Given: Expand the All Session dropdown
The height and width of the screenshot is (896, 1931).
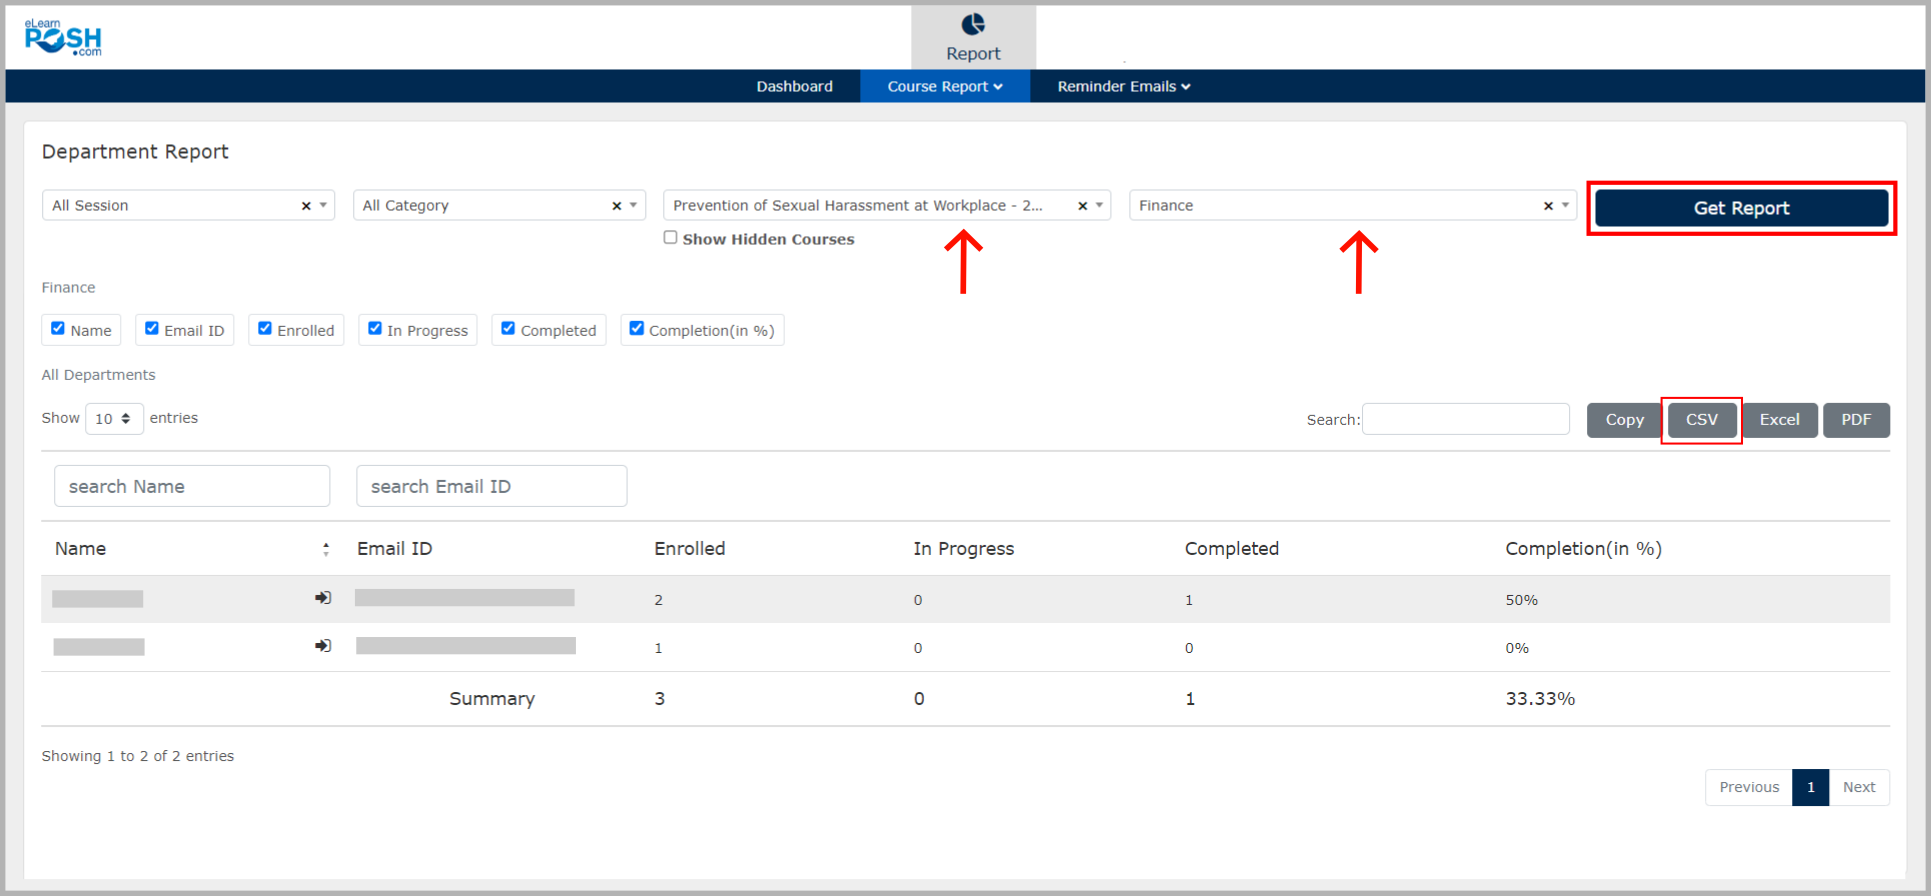Looking at the screenshot, I should coord(323,206).
